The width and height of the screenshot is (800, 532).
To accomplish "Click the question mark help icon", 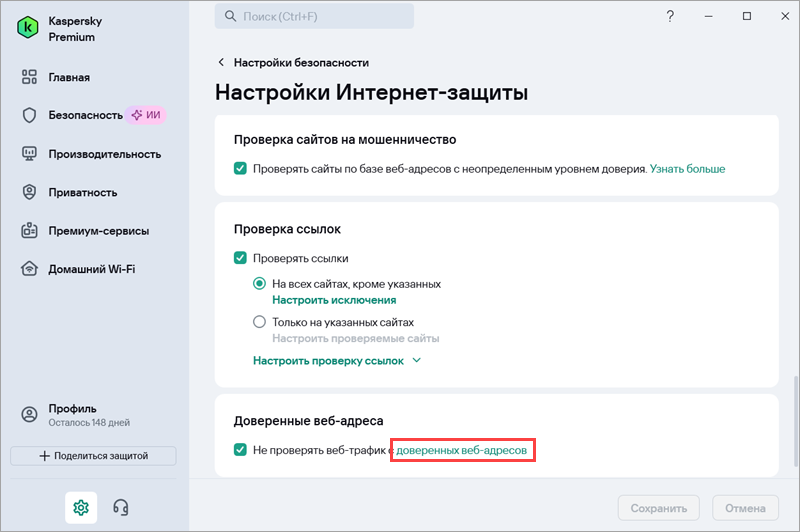I will coord(670,16).
